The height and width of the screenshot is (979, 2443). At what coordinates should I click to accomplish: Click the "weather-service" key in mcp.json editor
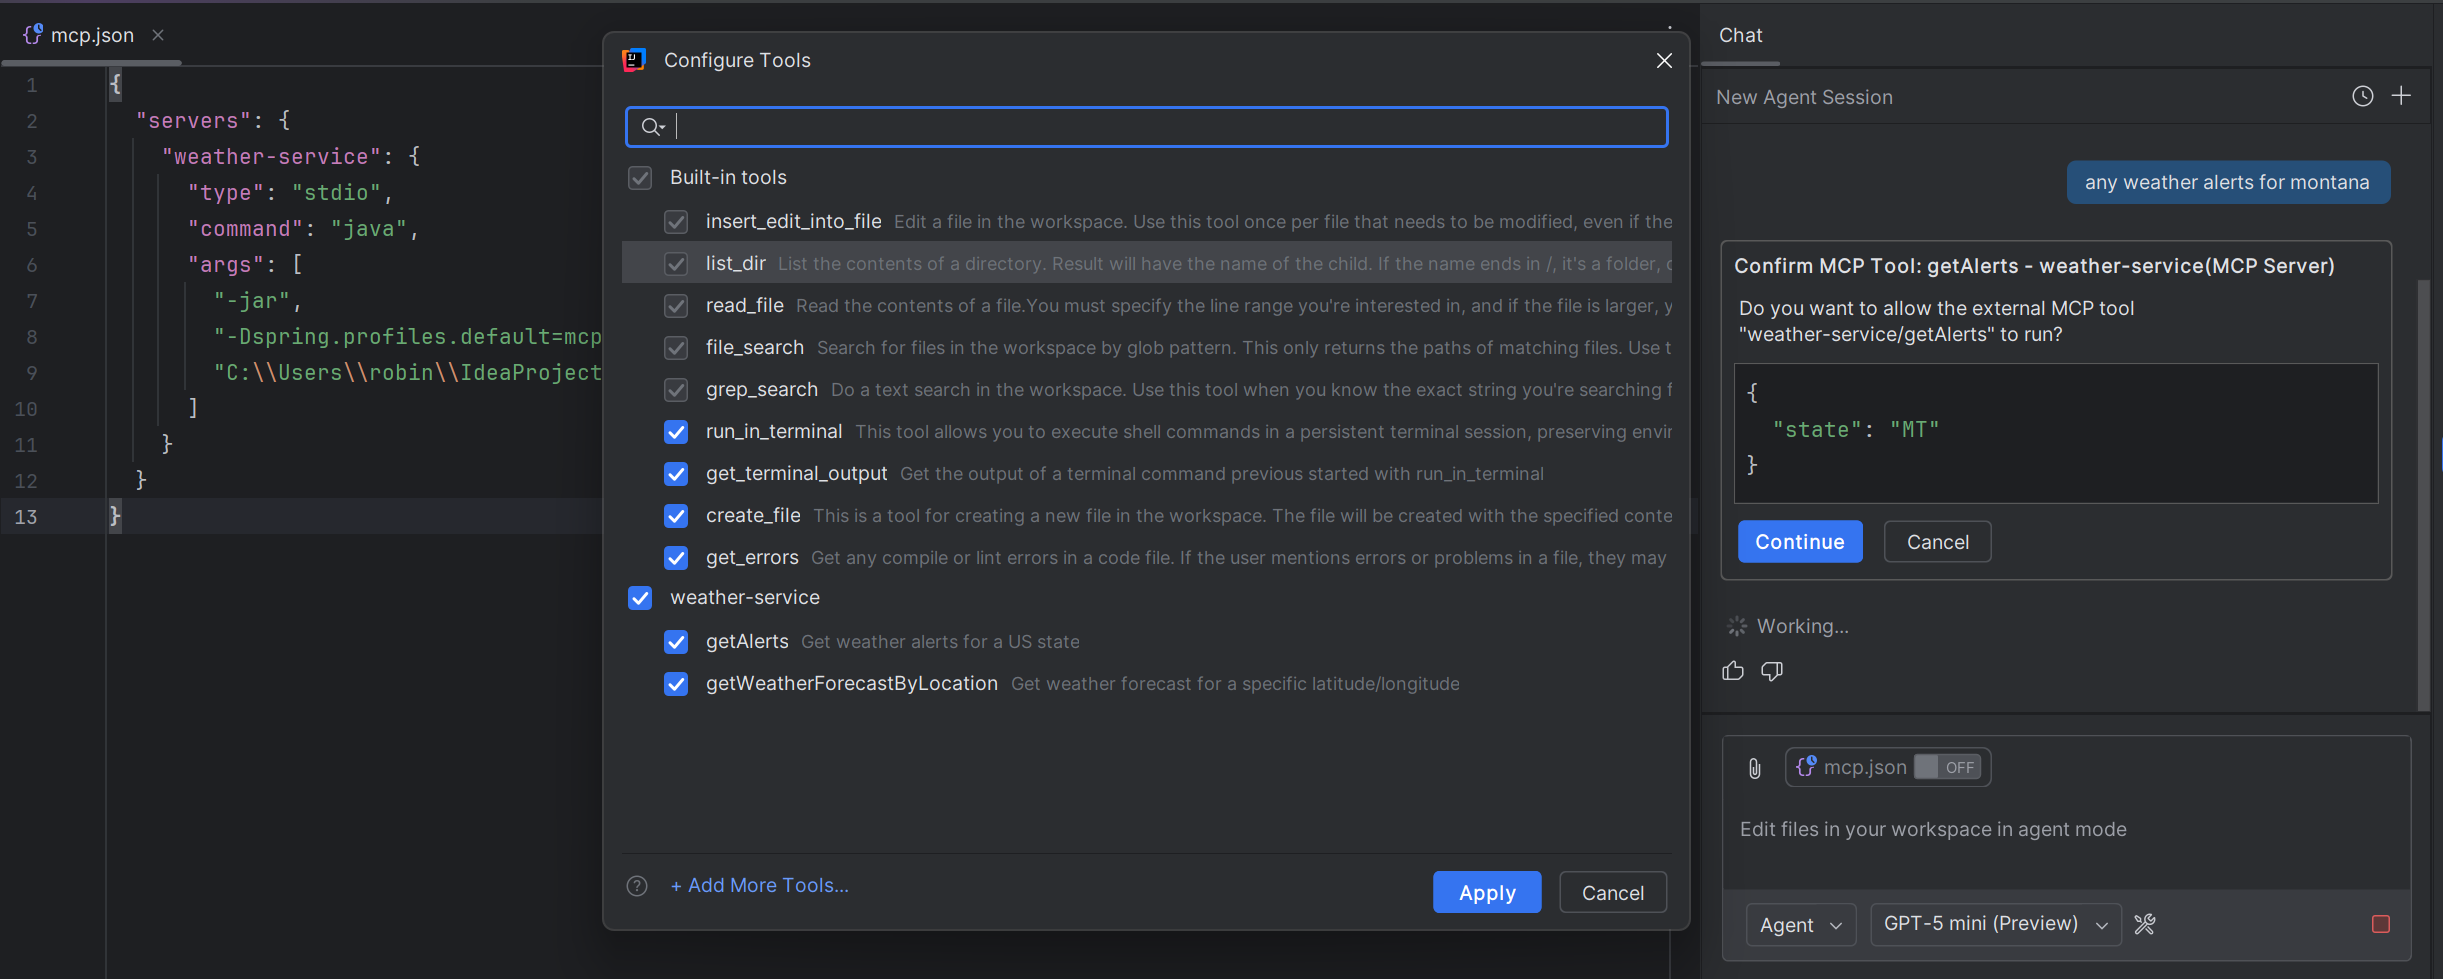coord(272,157)
